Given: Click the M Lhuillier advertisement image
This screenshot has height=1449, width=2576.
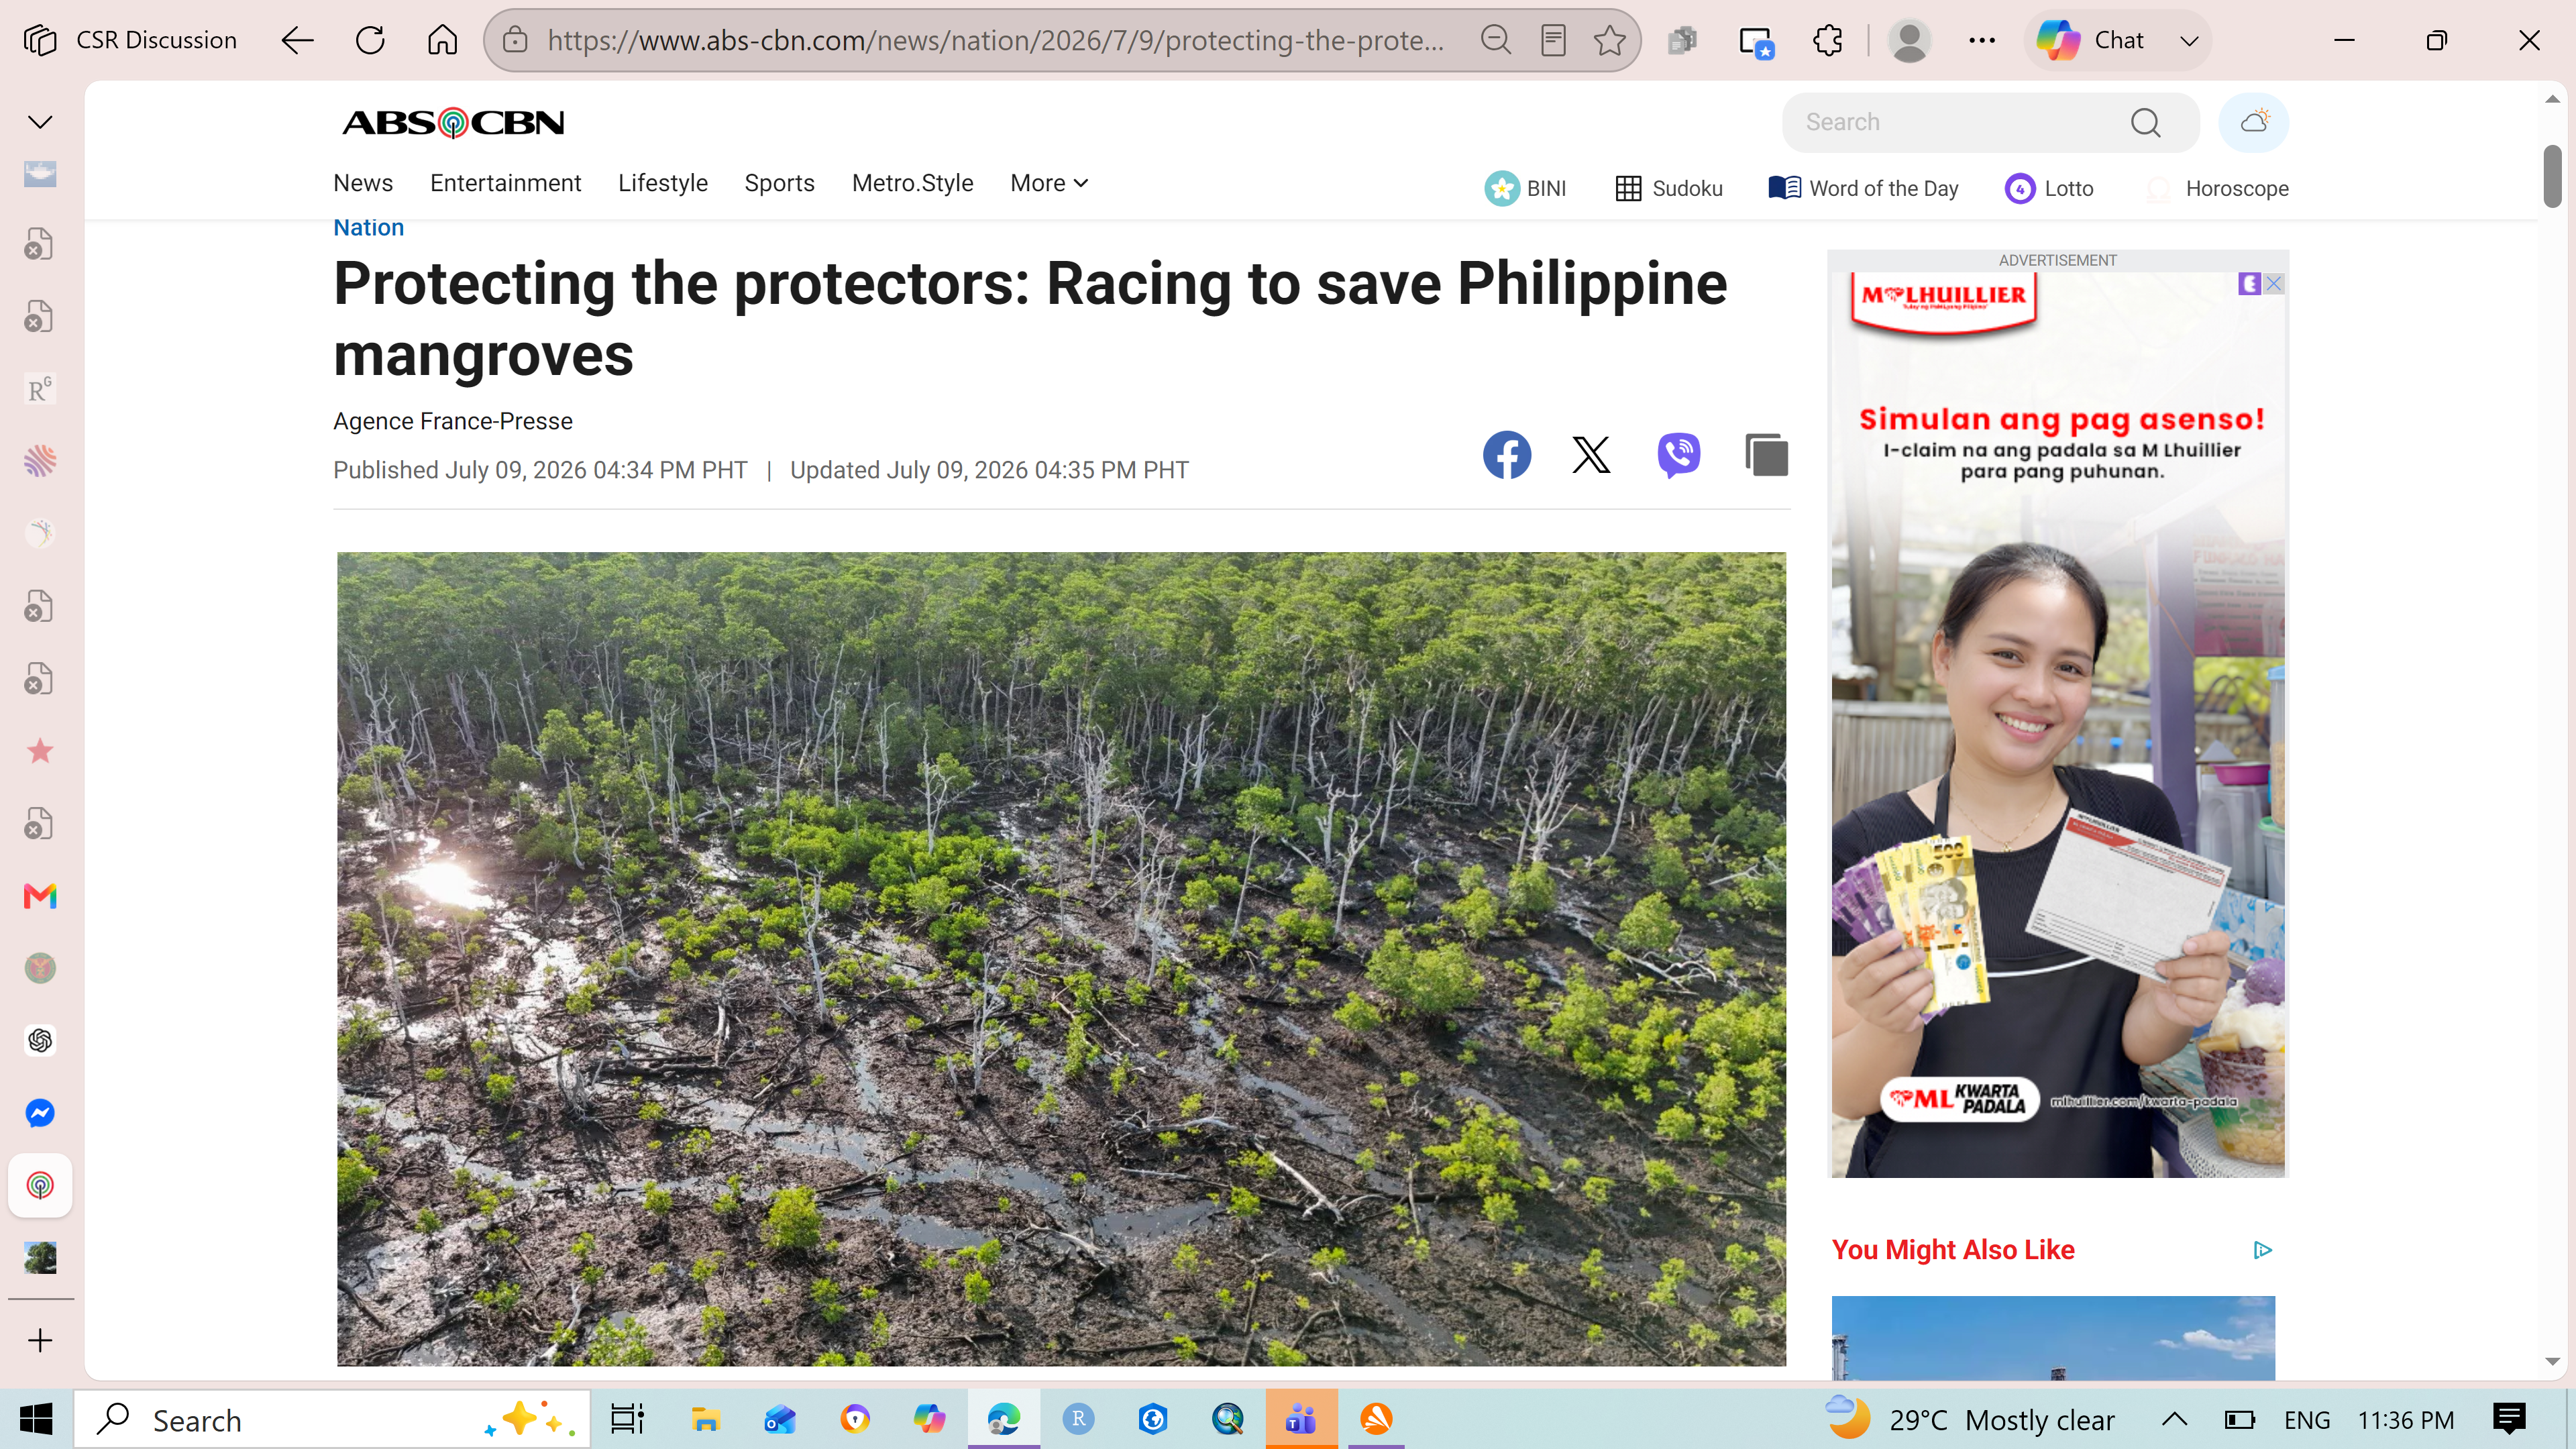Looking at the screenshot, I should click(2058, 724).
